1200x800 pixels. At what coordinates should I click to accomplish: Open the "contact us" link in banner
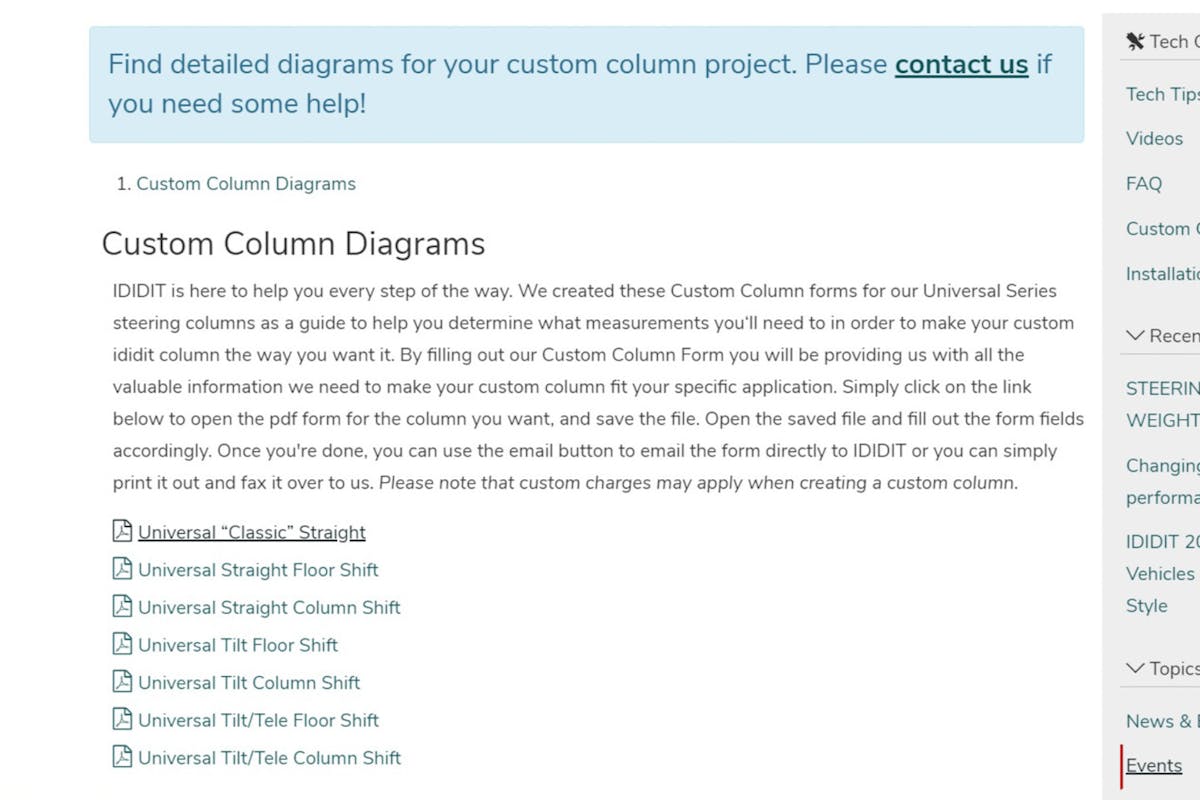click(x=961, y=64)
